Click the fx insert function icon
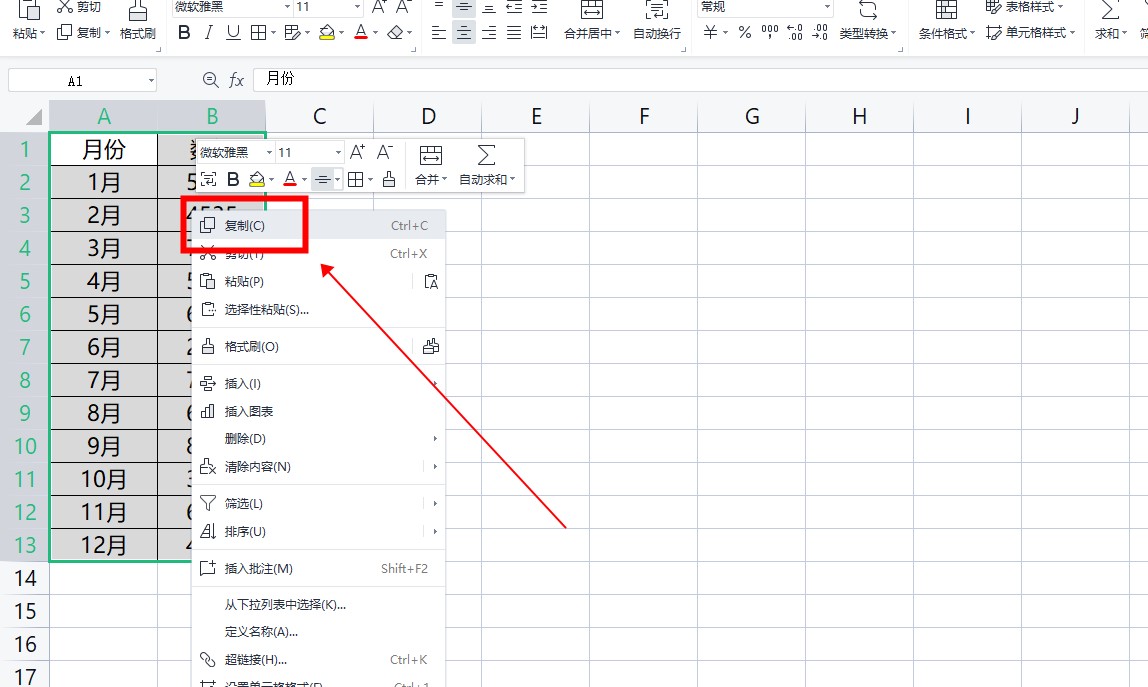1148x687 pixels. [x=237, y=80]
